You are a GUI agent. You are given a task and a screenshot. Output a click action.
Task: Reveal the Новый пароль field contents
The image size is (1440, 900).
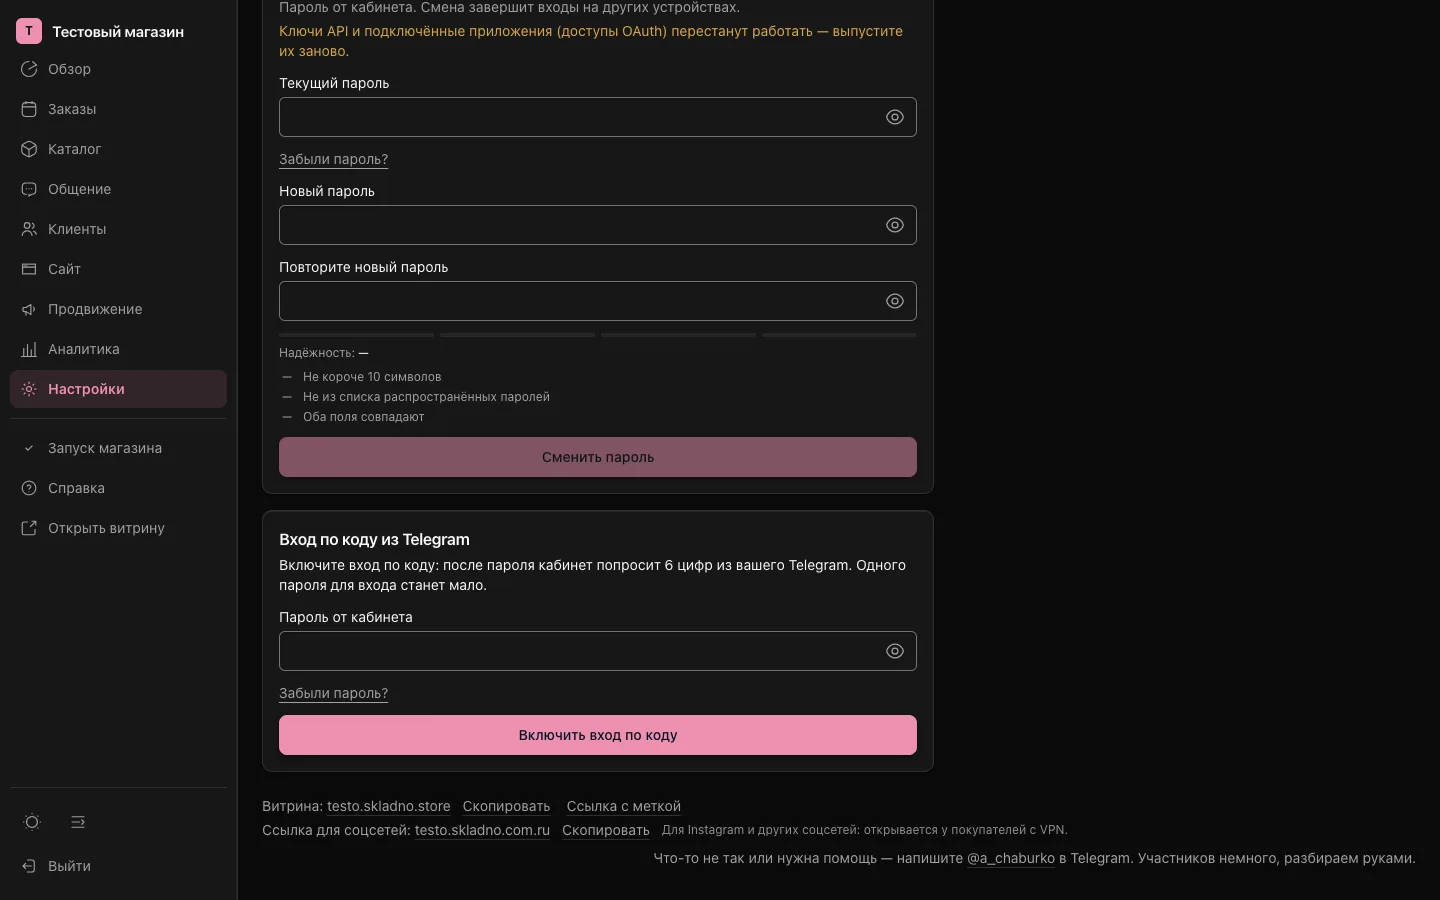tap(895, 225)
